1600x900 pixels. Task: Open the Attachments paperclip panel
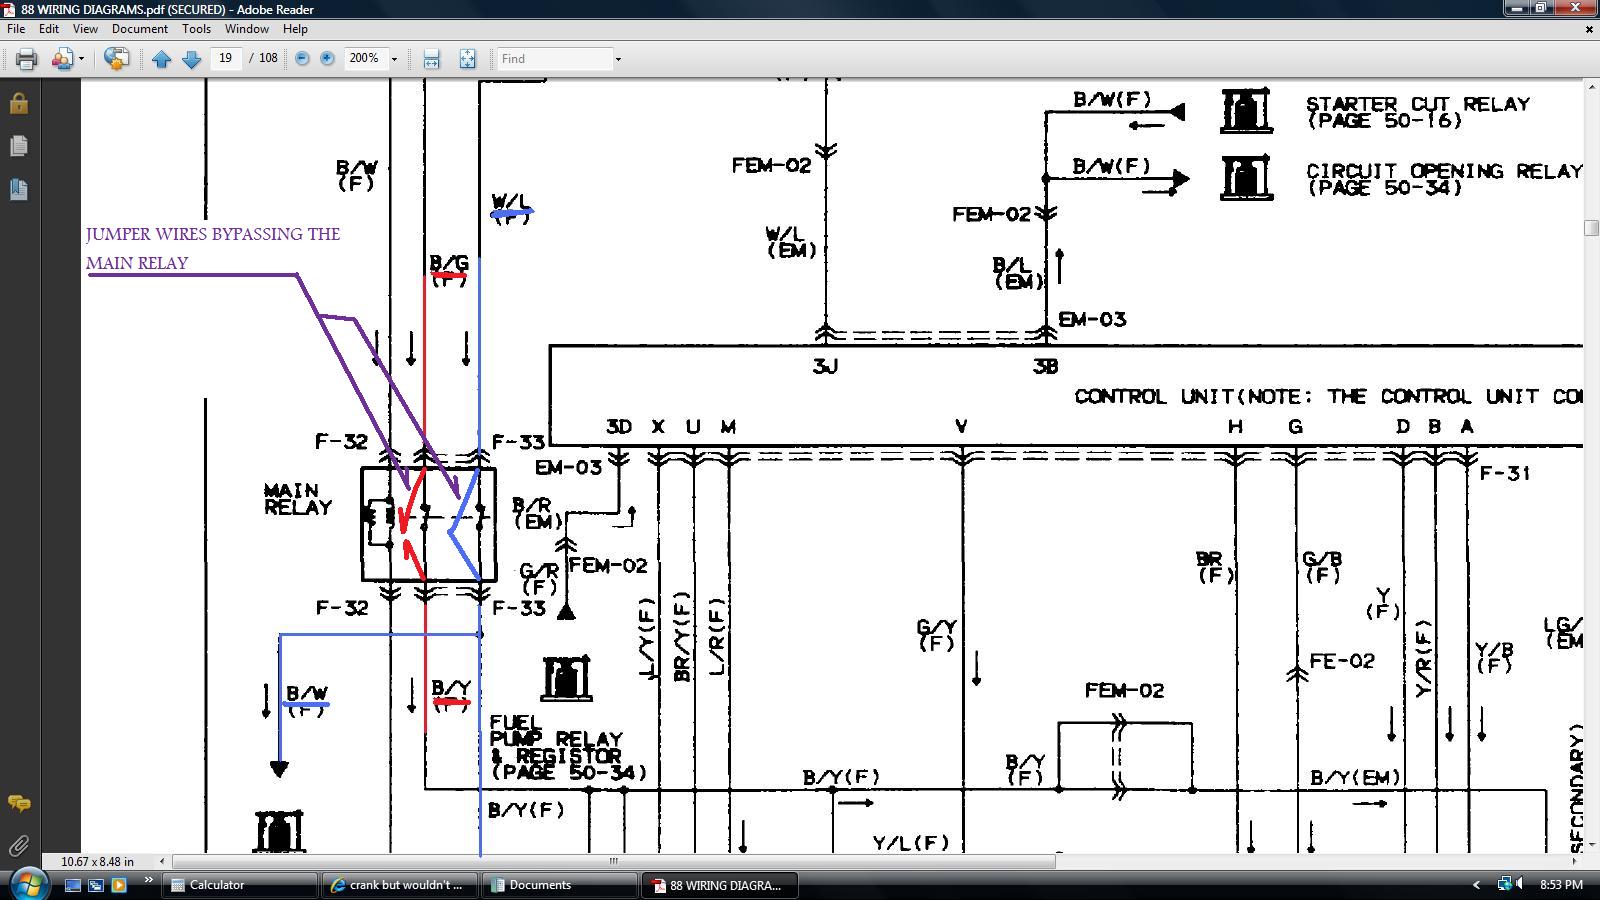19,847
